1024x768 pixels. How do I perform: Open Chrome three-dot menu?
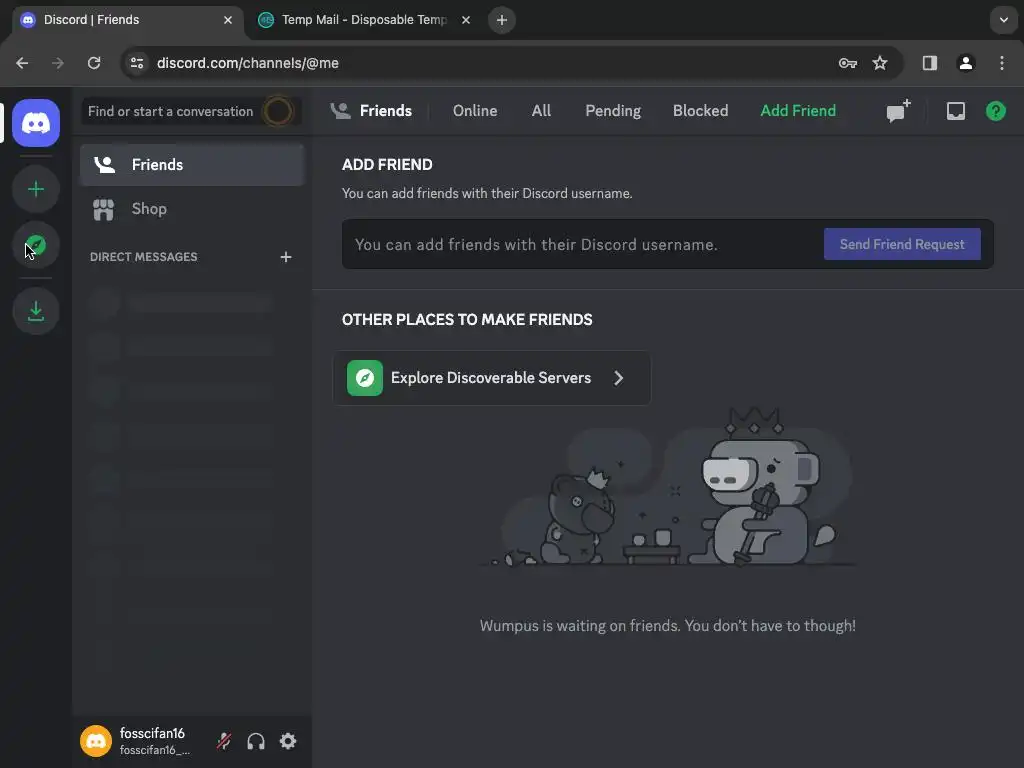coord(1002,63)
